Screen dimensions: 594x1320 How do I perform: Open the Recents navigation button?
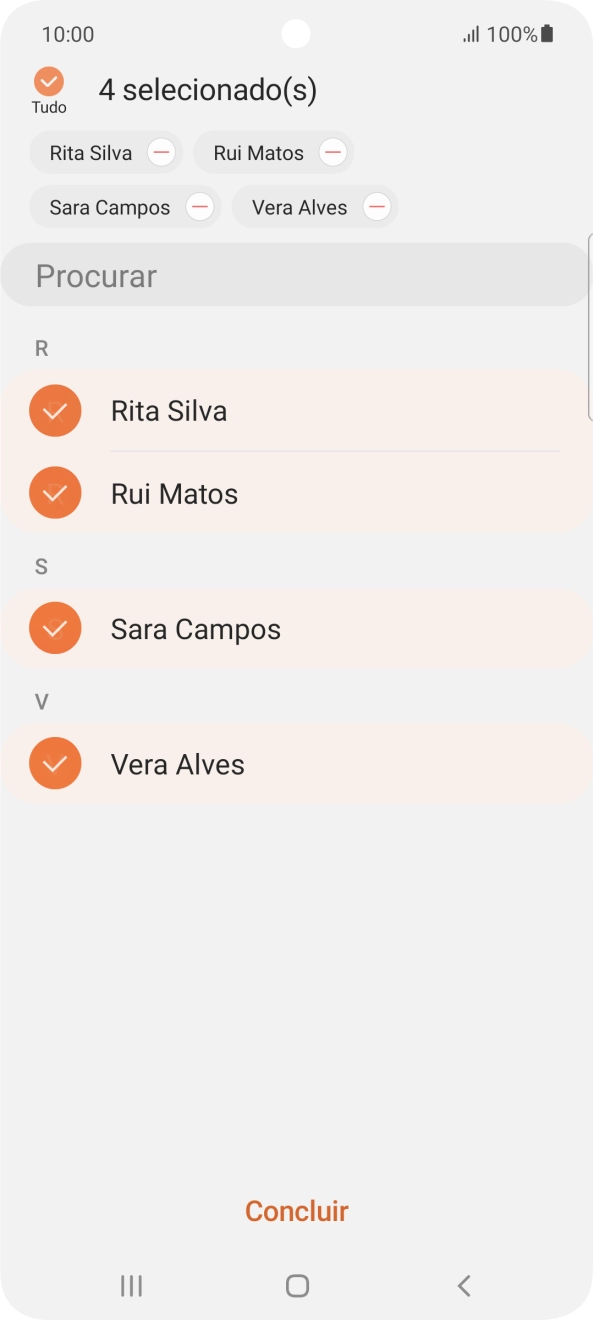click(130, 1285)
